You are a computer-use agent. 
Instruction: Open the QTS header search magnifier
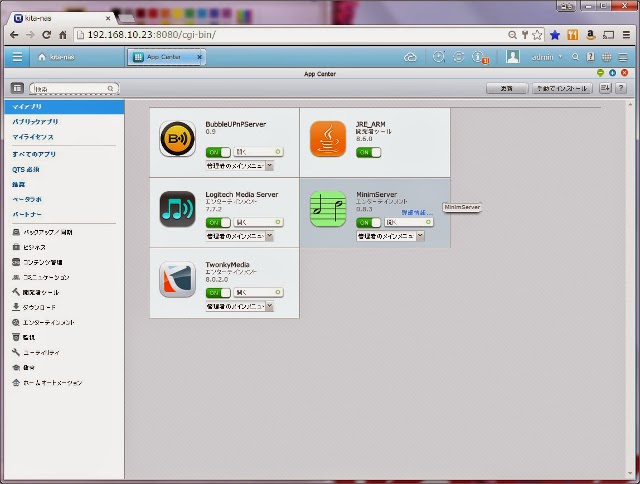[575, 57]
